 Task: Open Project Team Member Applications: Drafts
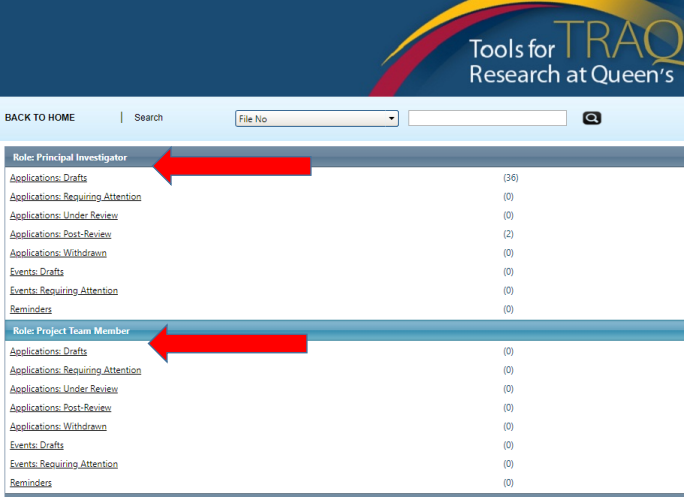tap(48, 352)
